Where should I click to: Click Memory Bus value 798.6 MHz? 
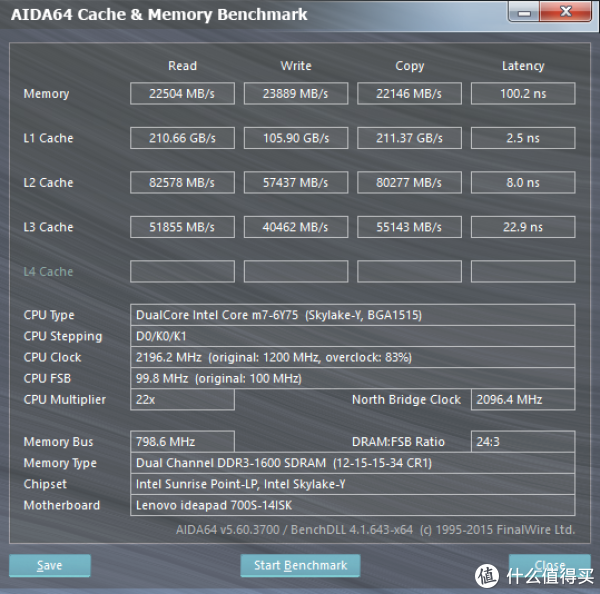click(x=183, y=442)
